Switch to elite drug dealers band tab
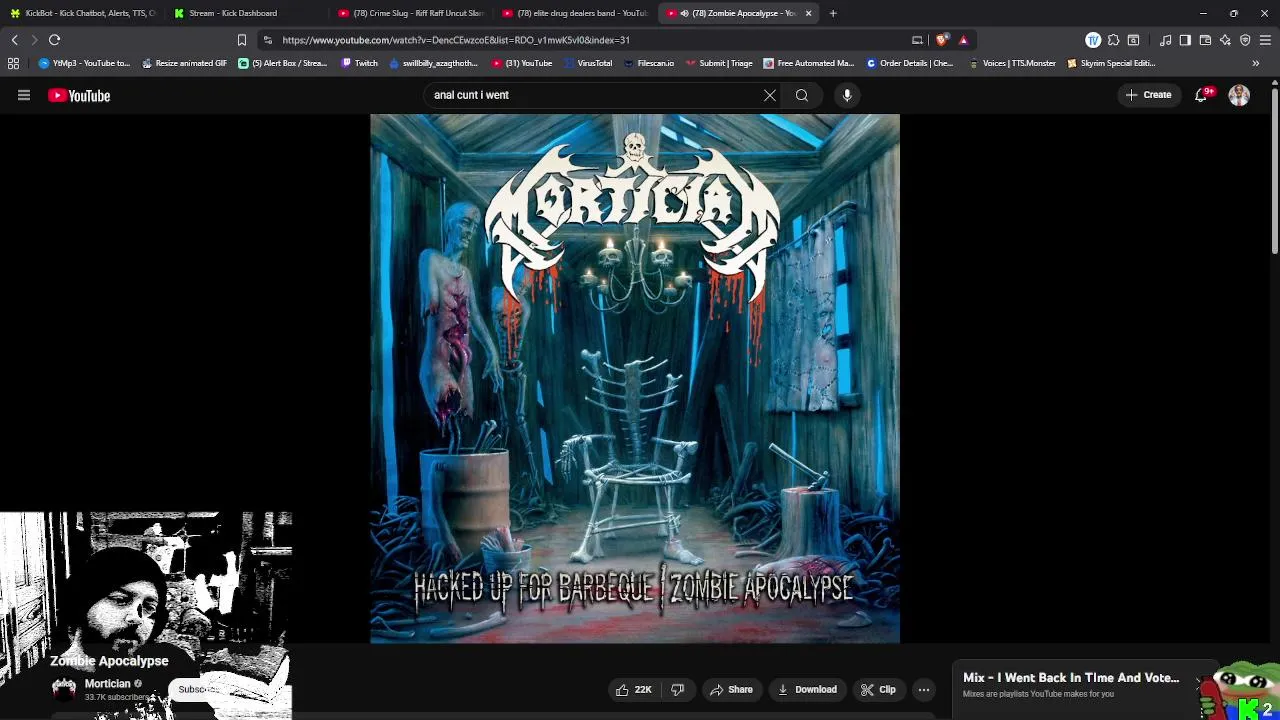The width and height of the screenshot is (1280, 720). (x=574, y=13)
